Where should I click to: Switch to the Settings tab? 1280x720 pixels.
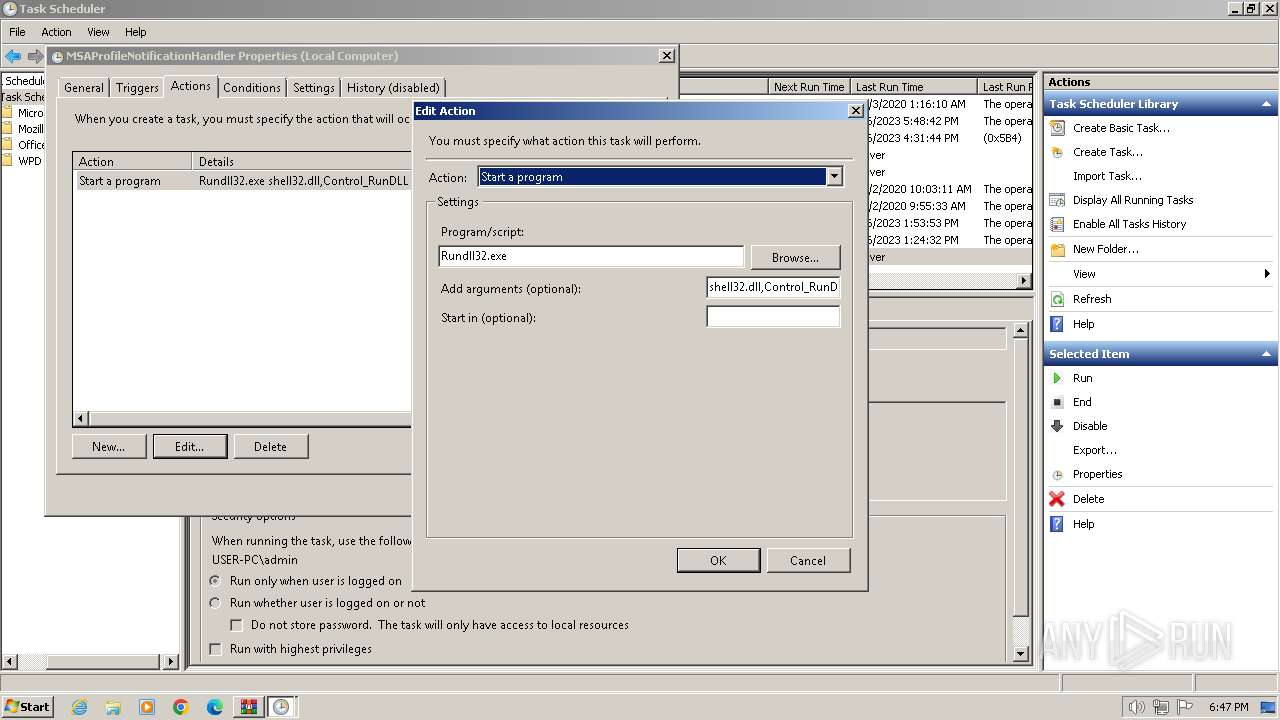click(314, 88)
